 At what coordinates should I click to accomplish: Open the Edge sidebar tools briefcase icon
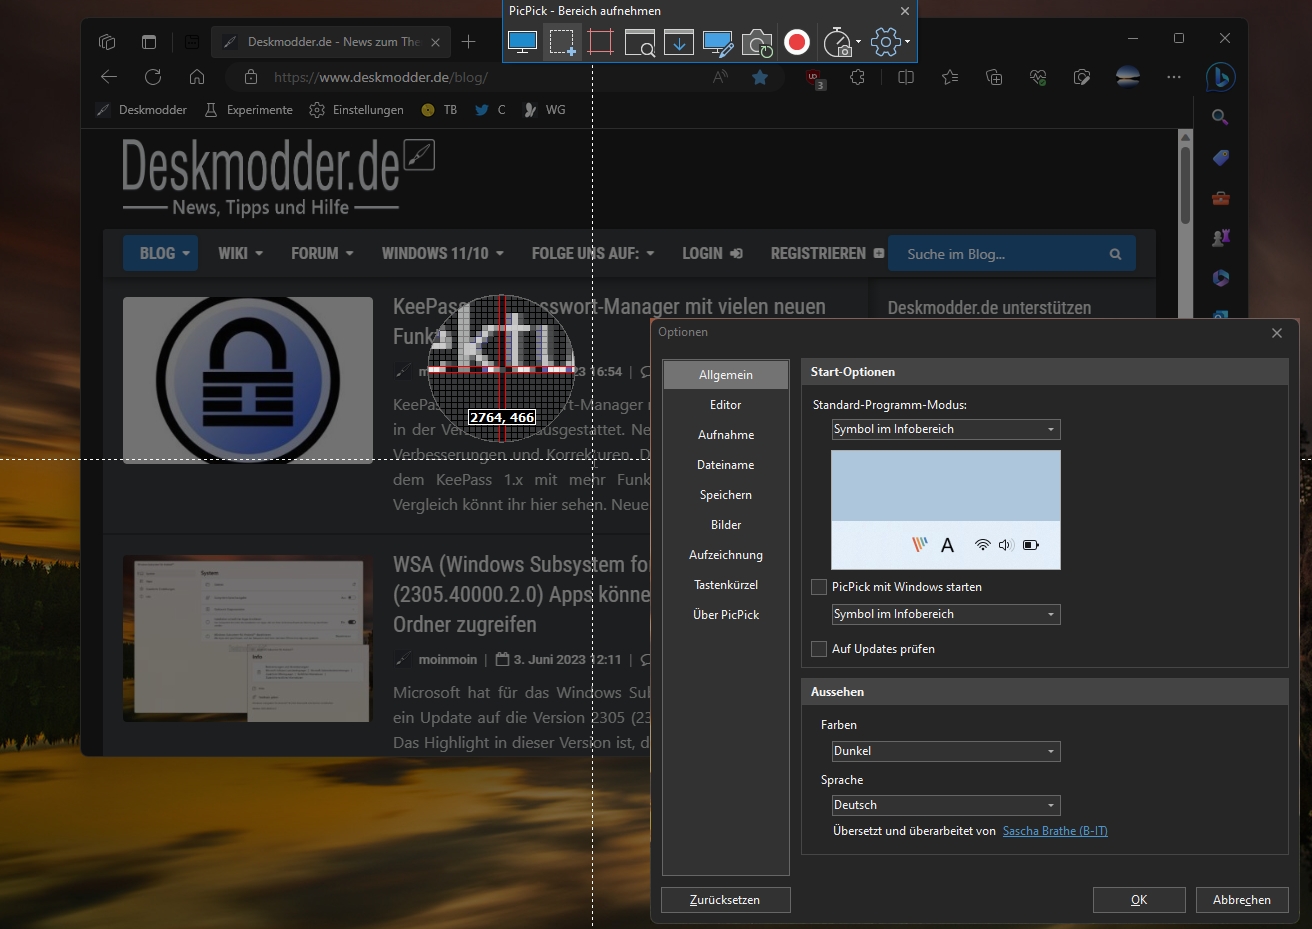[1220, 198]
